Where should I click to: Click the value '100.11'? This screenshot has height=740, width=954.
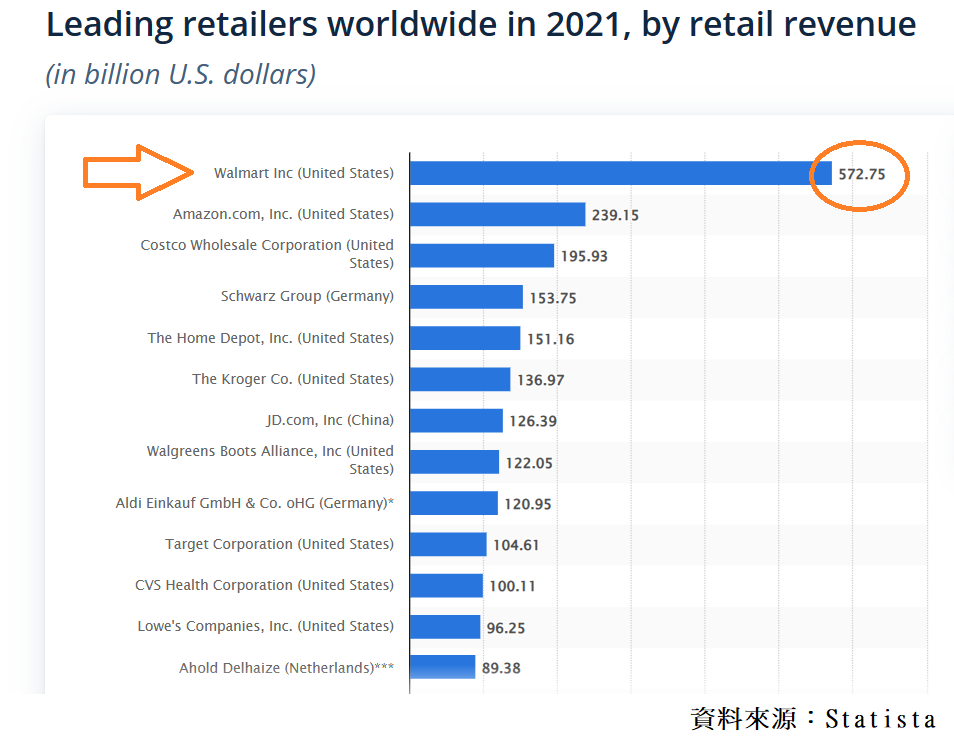point(512,586)
